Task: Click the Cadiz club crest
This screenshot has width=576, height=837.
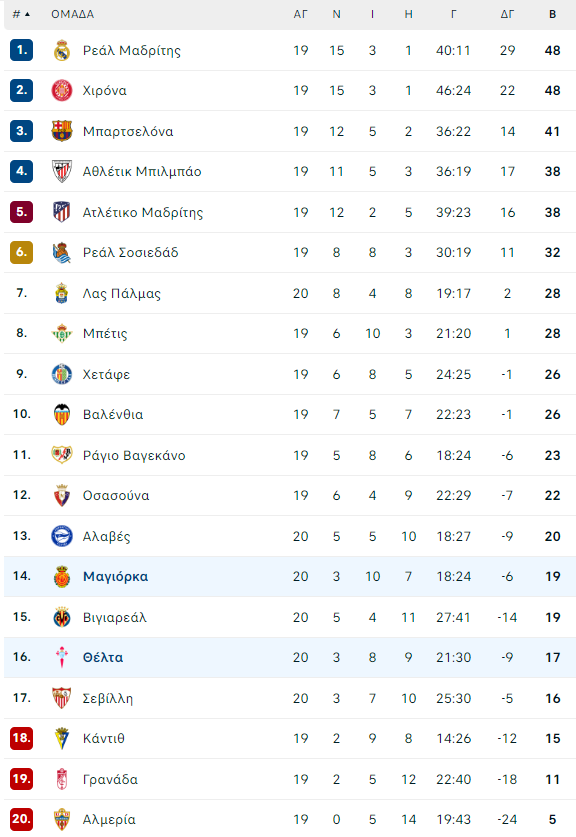Action: (x=61, y=738)
